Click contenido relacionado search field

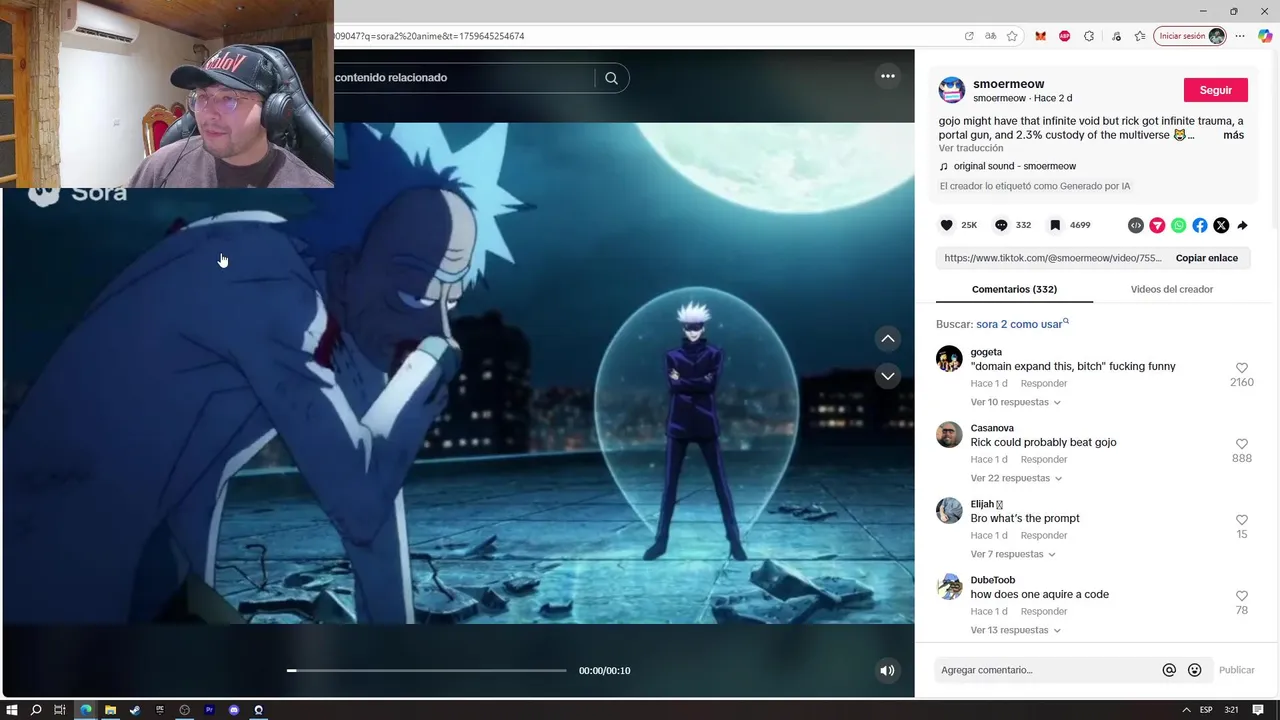[x=464, y=78]
